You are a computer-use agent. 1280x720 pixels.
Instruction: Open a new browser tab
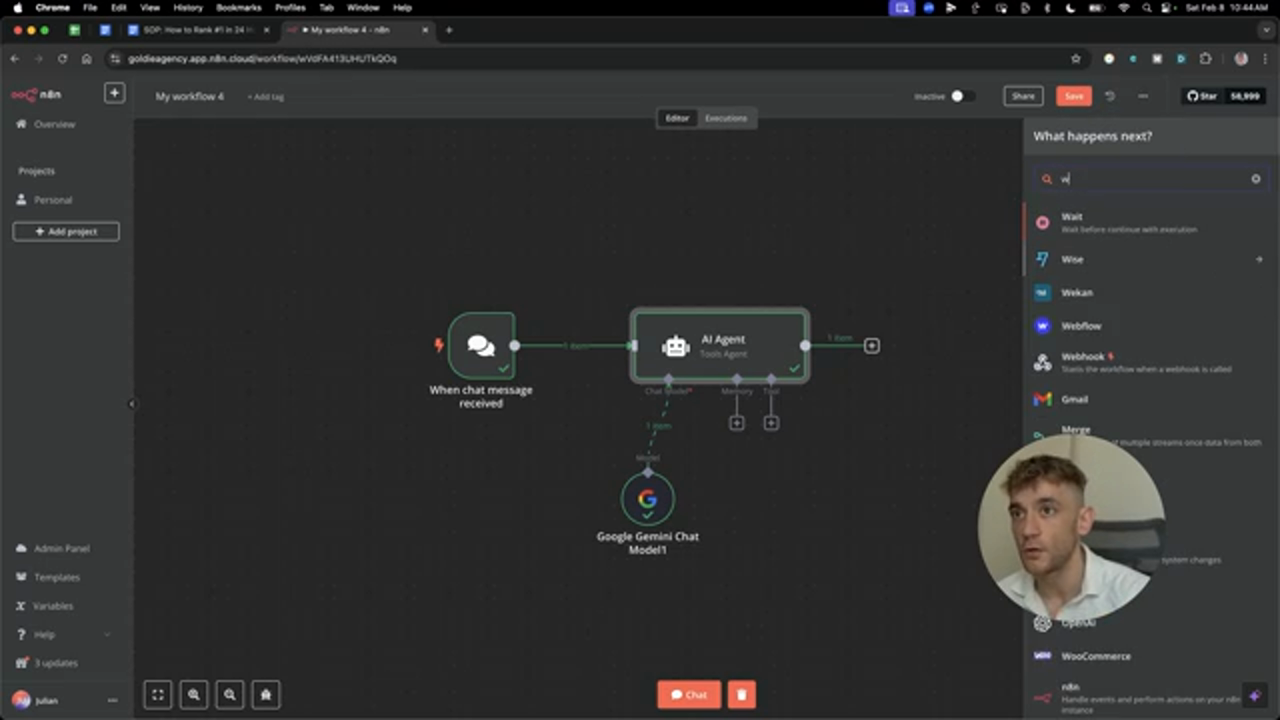(x=449, y=30)
